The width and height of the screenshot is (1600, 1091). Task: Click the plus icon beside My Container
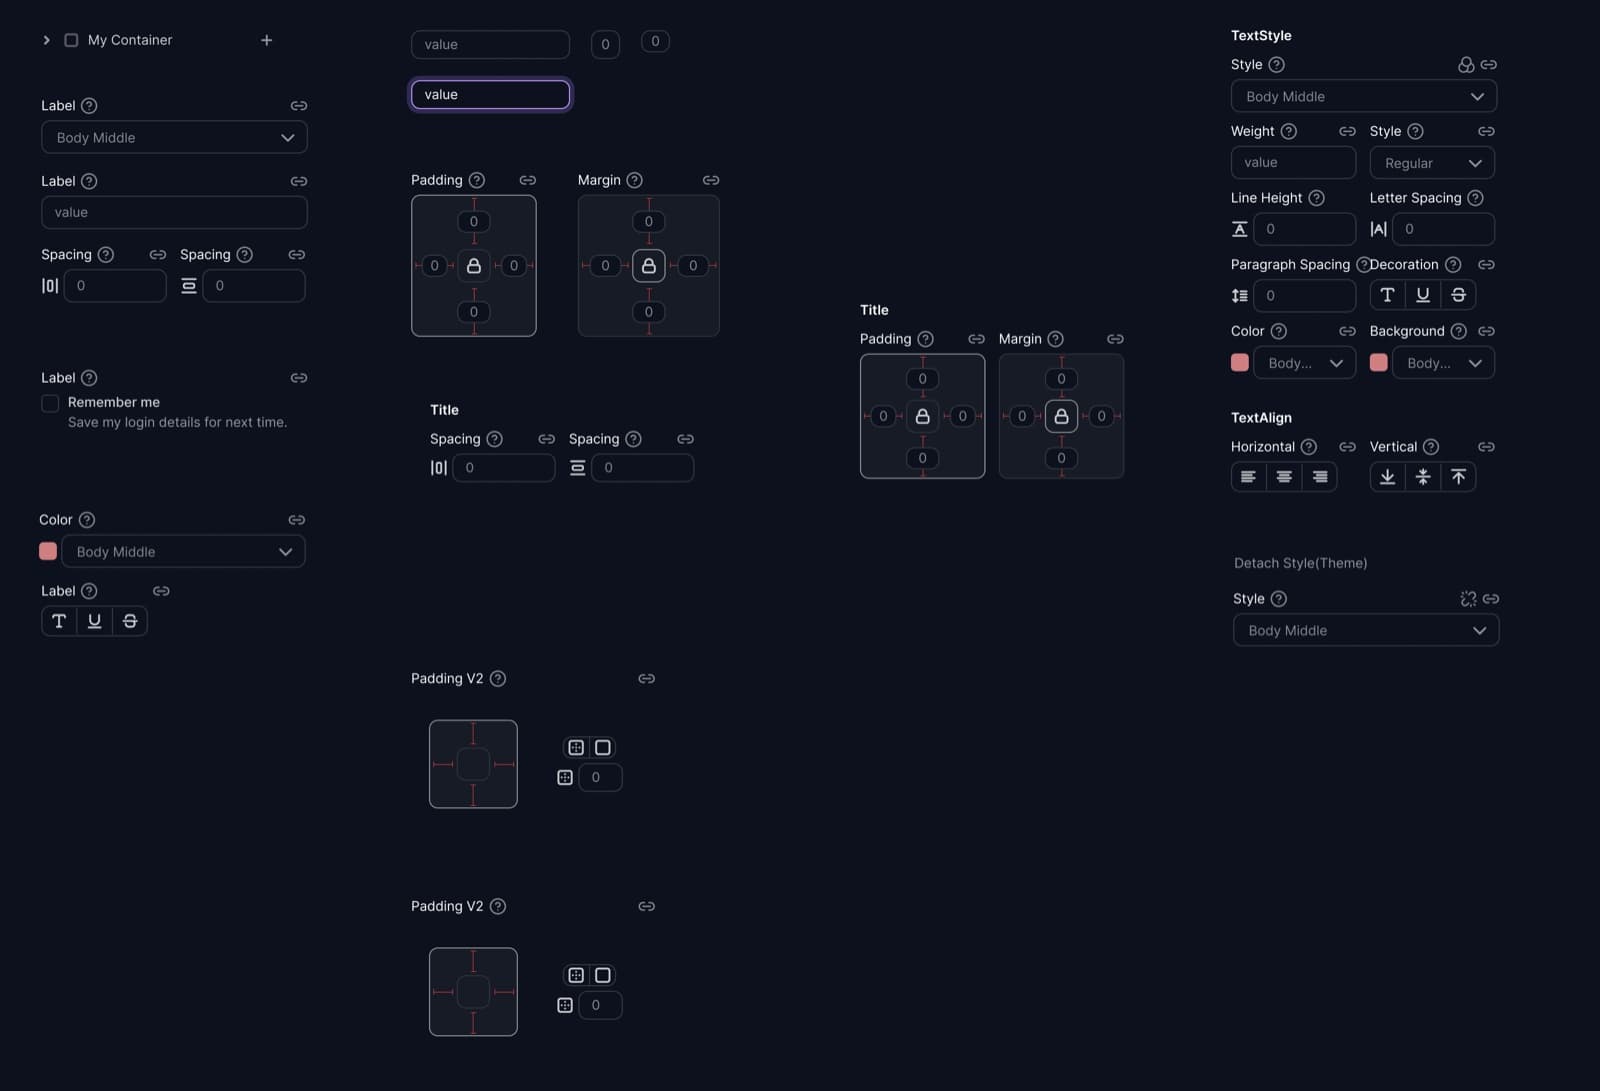(x=266, y=40)
